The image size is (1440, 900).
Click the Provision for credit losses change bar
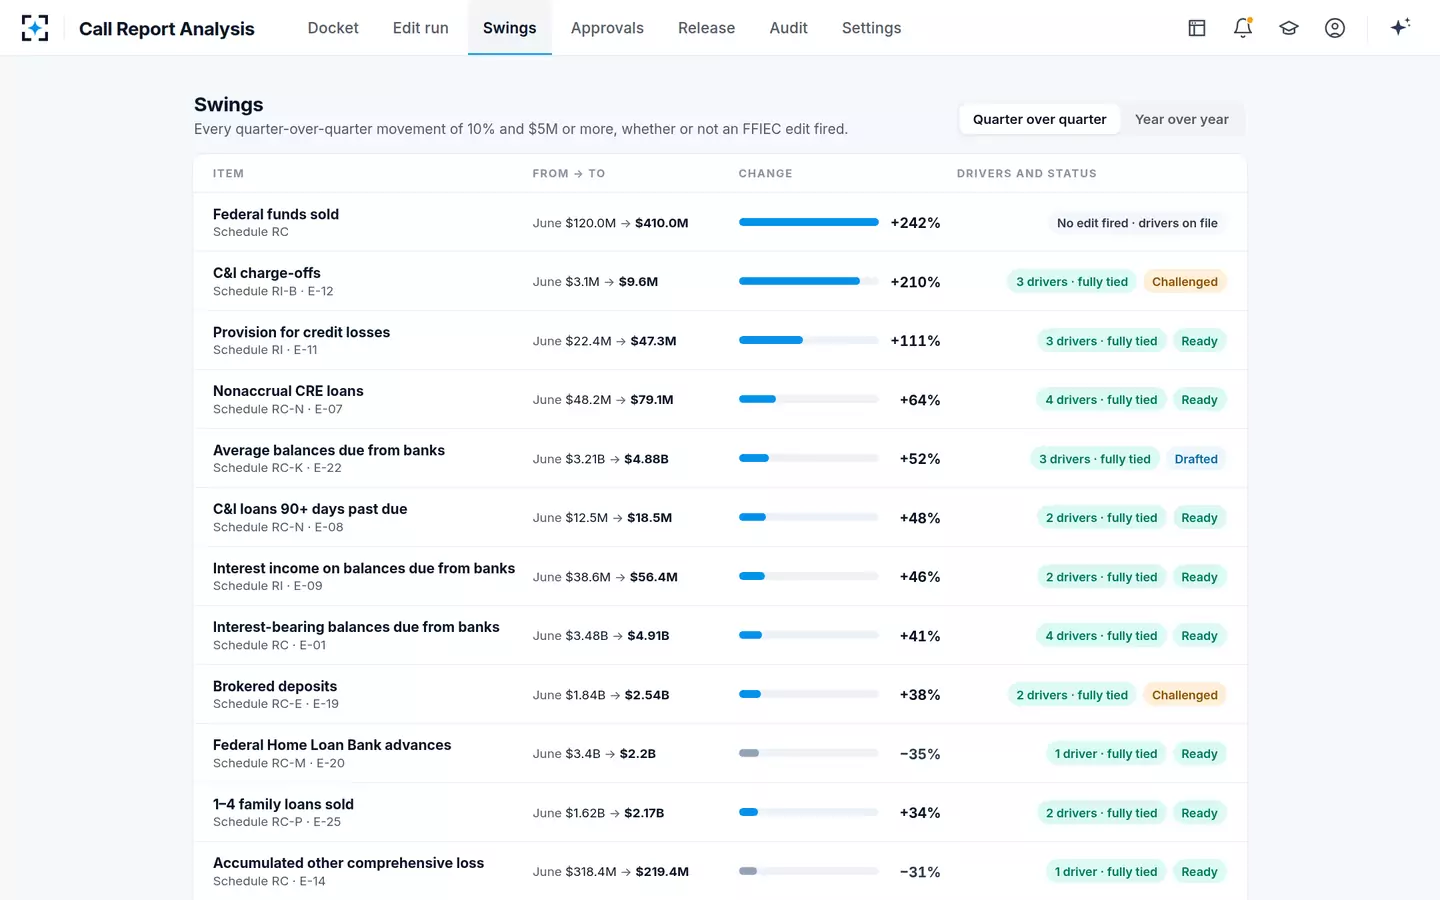tap(808, 340)
